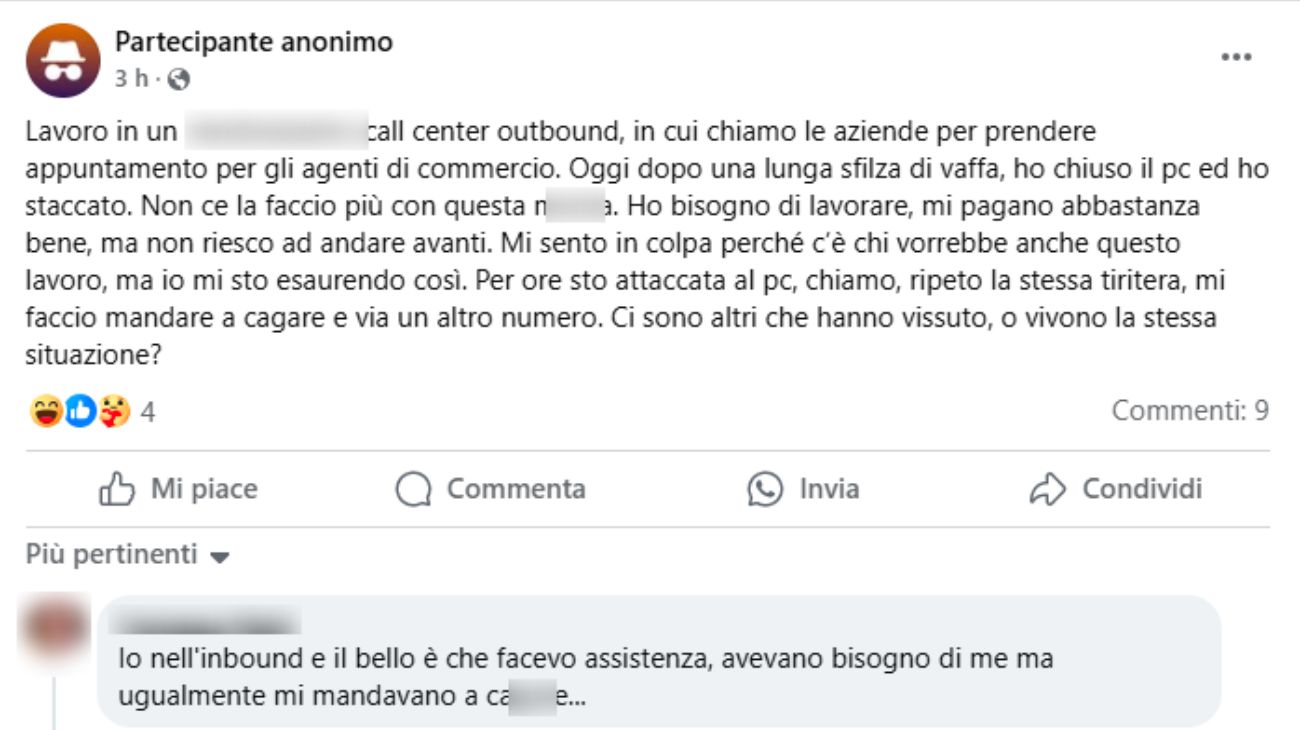1300x730 pixels.
Task: Click the thumbs-up icon beside Mi piace
Action: point(117,489)
